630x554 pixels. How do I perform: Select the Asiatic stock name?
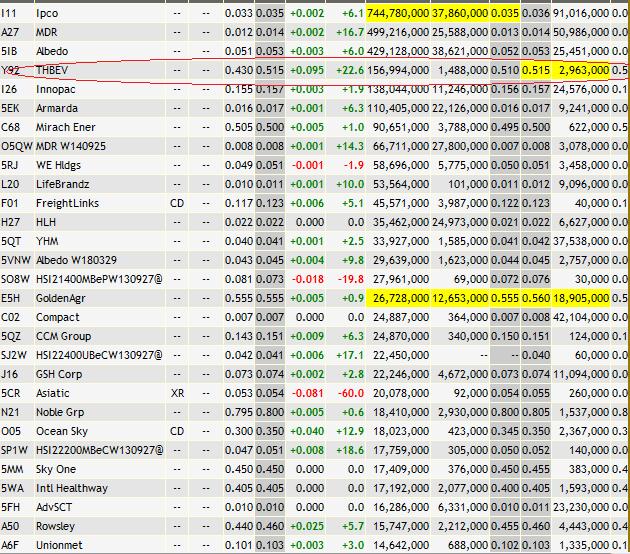point(53,393)
